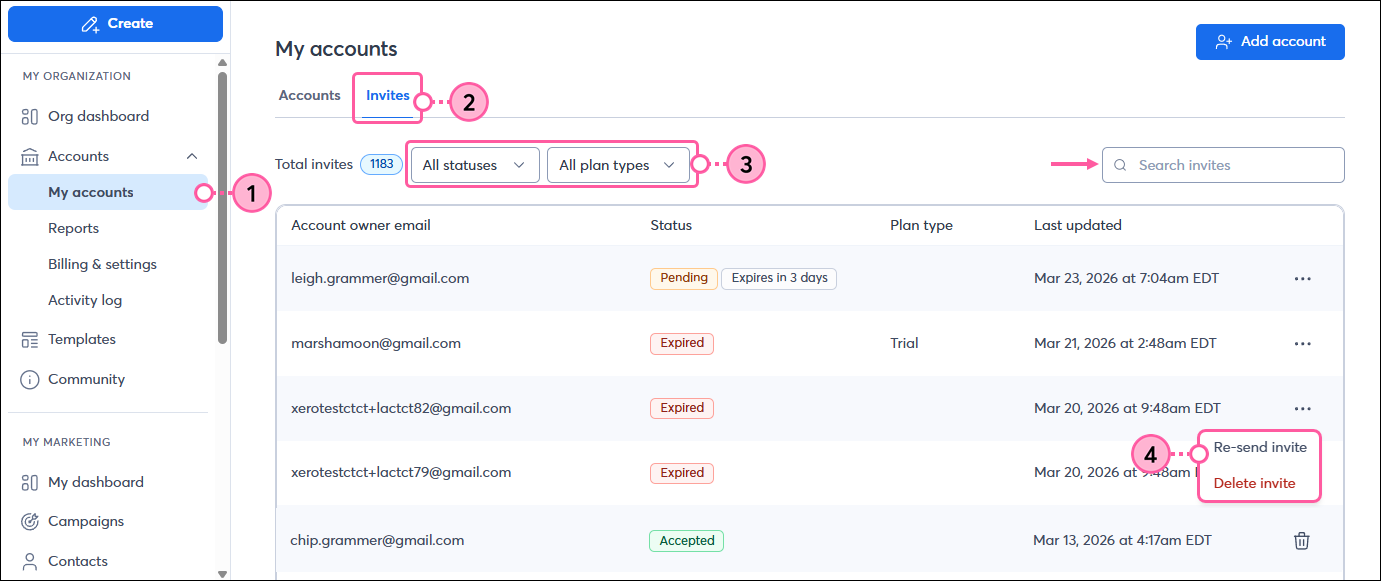
Task: Click the Add account button
Action: coord(1270,42)
